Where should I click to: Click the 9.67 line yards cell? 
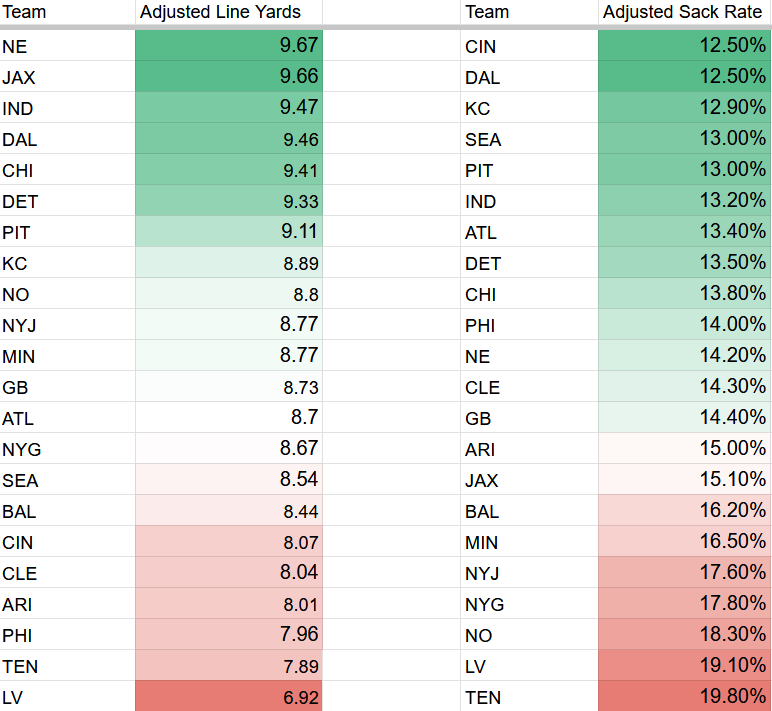(x=228, y=46)
